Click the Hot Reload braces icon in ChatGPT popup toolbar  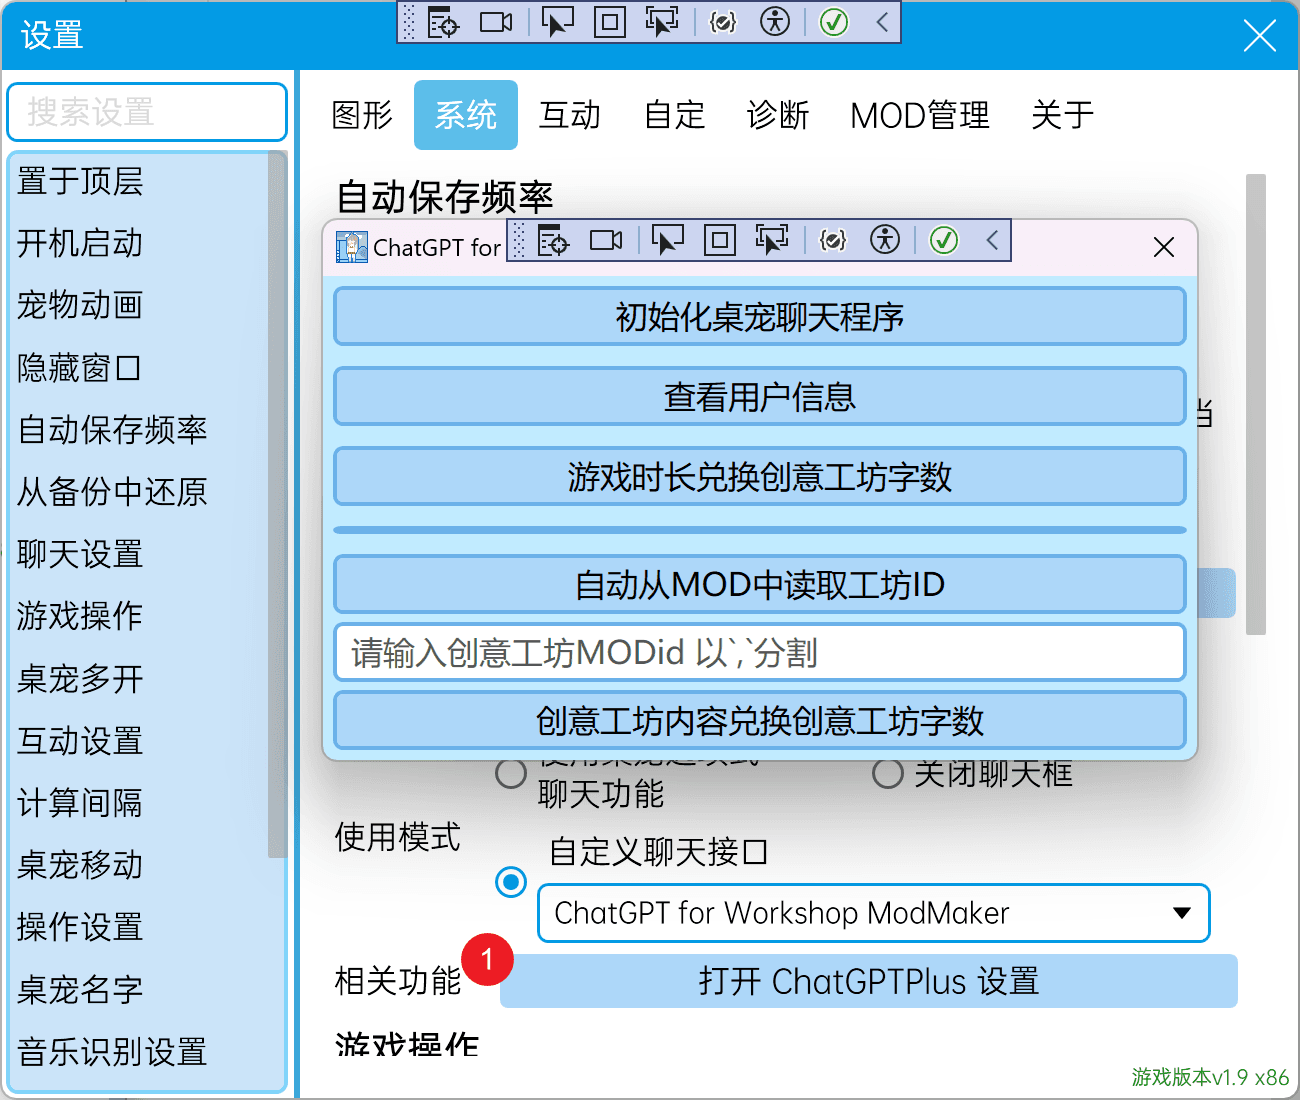coord(833,240)
